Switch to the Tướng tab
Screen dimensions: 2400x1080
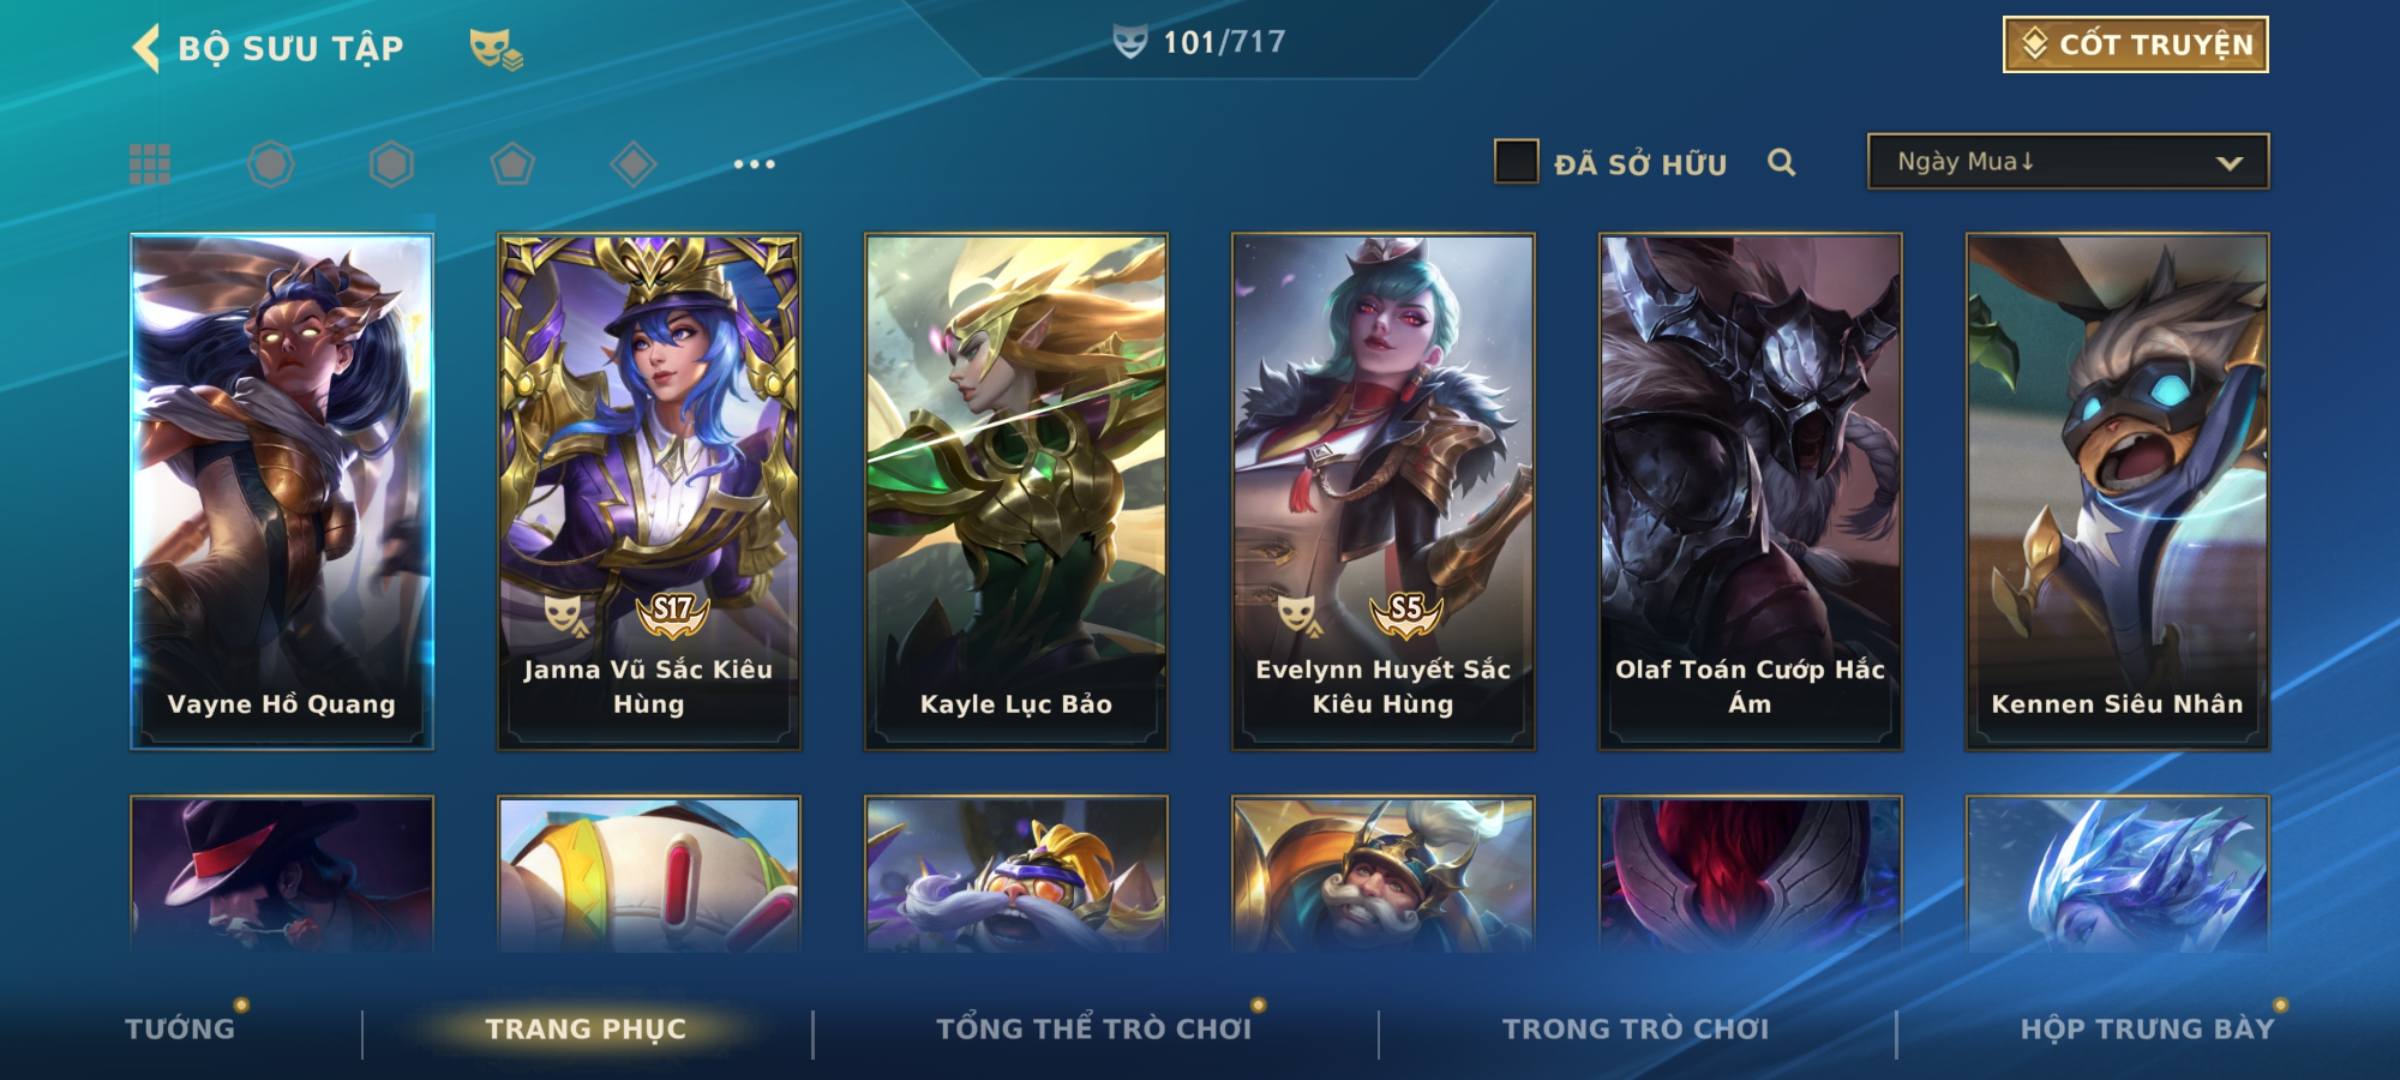point(180,1028)
